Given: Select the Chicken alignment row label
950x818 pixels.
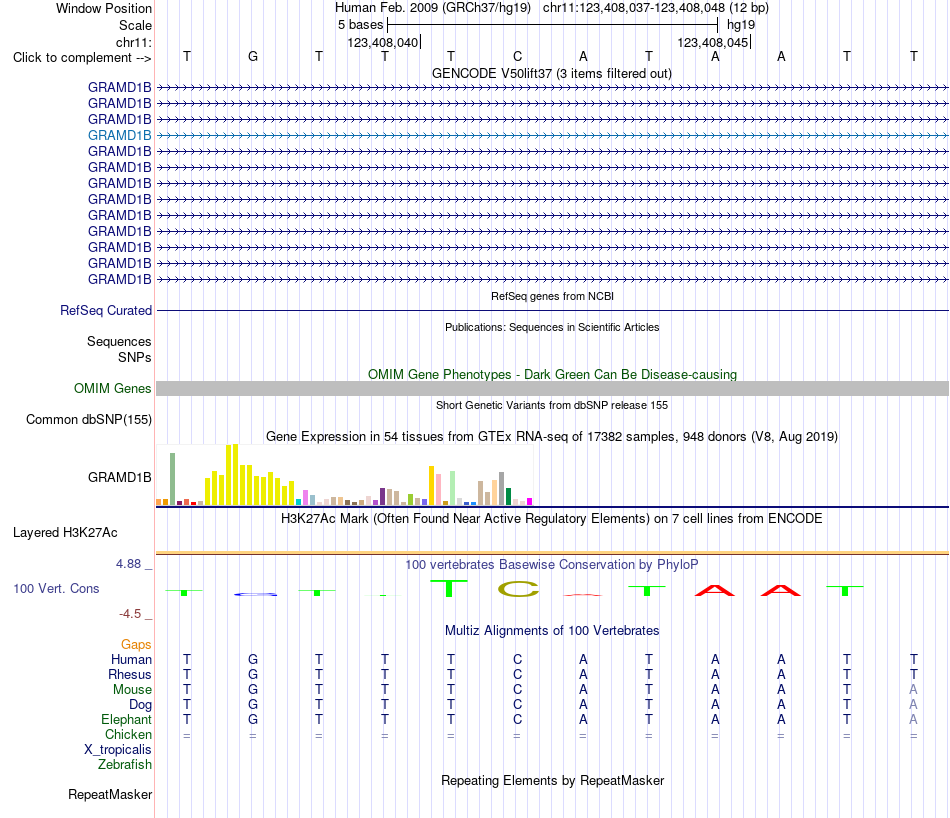Looking at the screenshot, I should (128, 734).
